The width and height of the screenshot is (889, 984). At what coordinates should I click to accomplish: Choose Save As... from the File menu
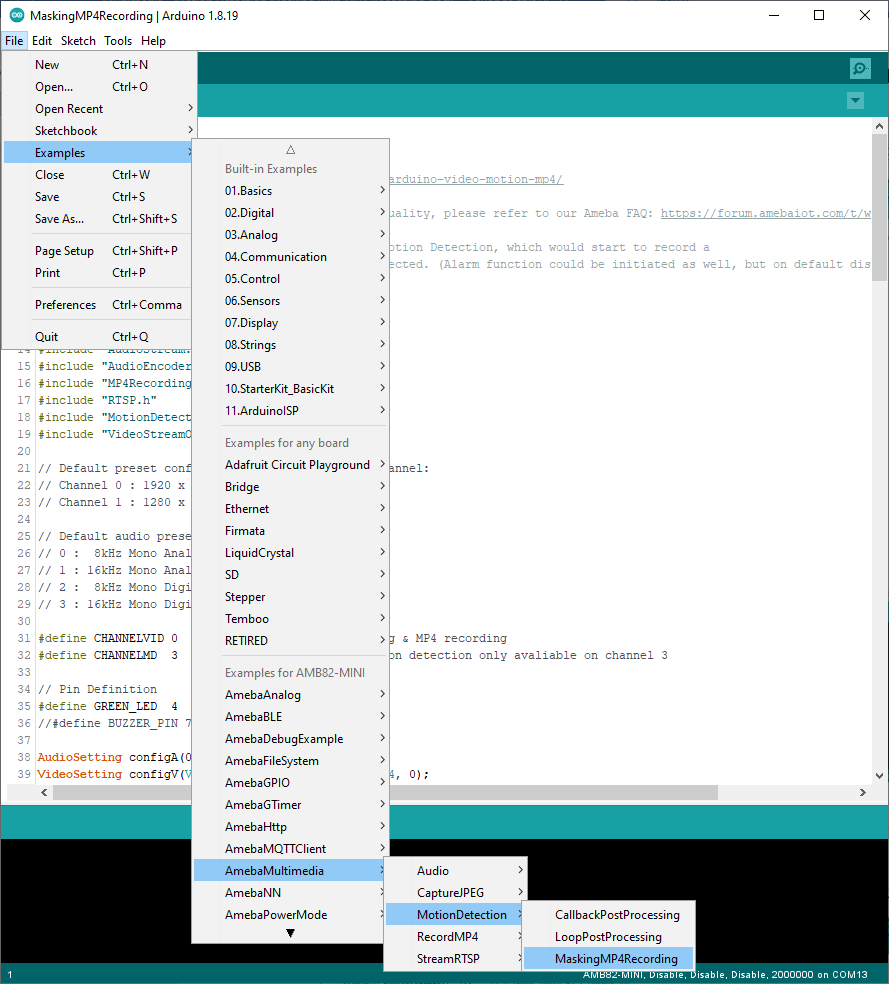pyautogui.click(x=99, y=218)
